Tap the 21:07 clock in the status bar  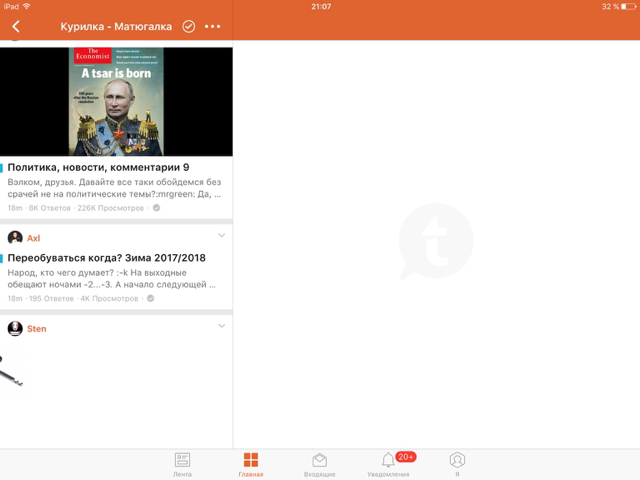coord(321,7)
